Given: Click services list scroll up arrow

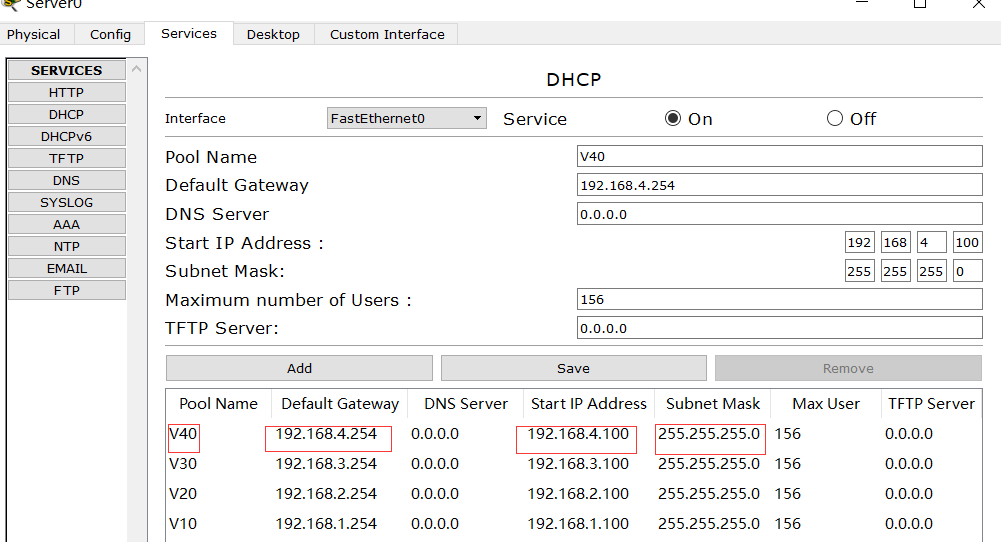Looking at the screenshot, I should (x=137, y=69).
